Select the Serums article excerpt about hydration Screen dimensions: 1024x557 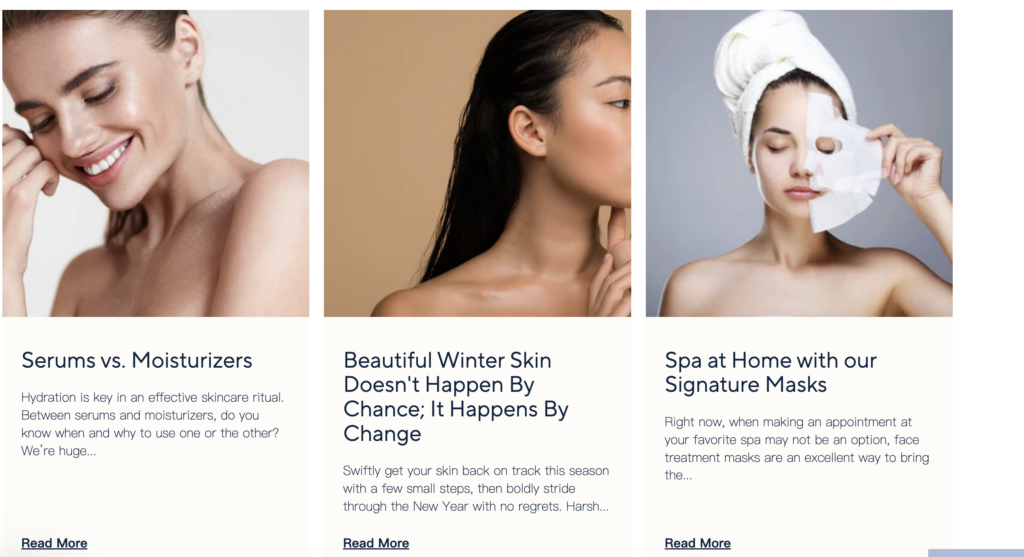tap(152, 424)
